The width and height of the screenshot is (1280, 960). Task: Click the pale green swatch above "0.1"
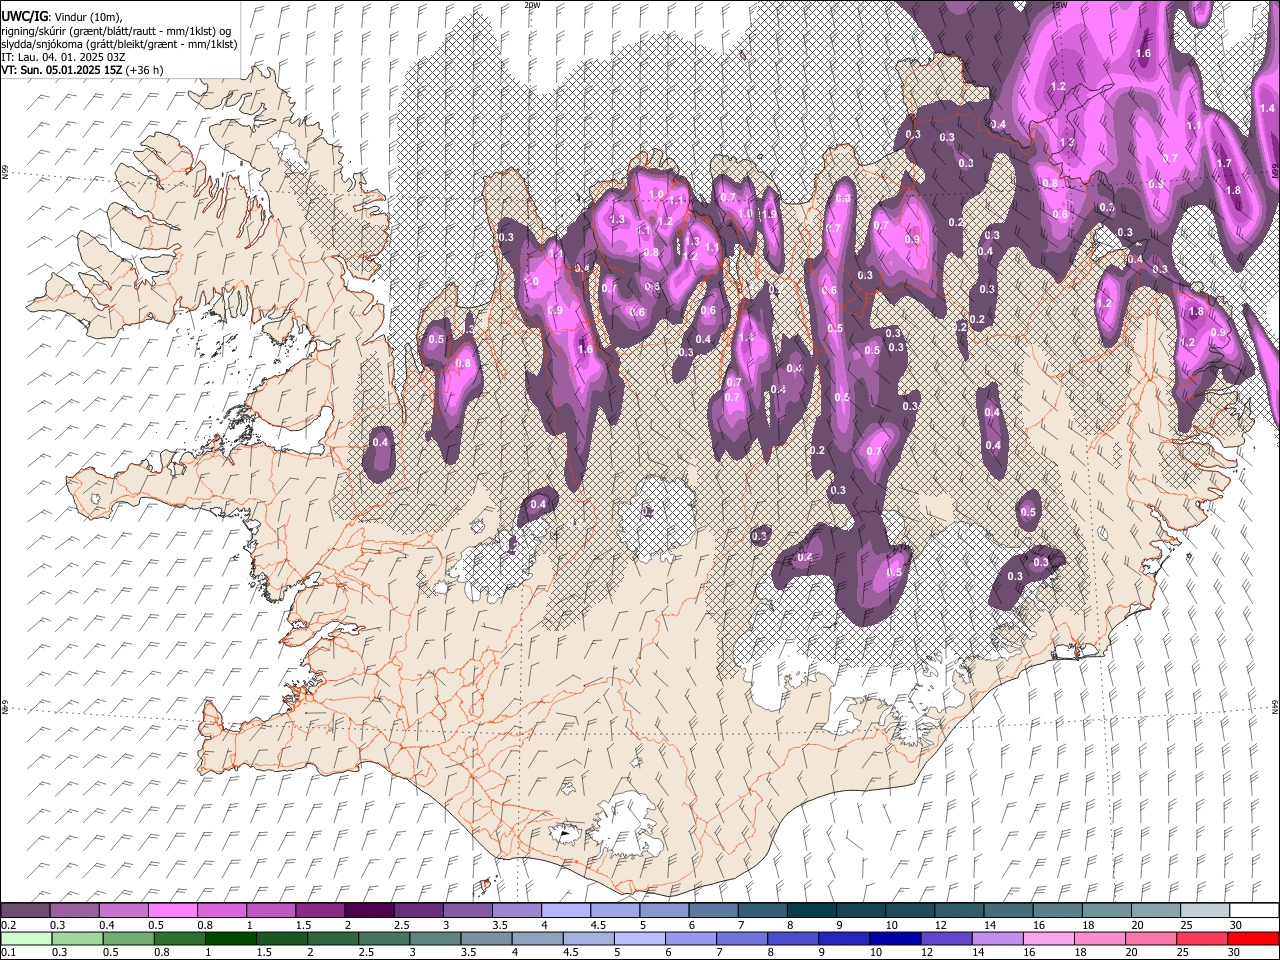(25, 938)
